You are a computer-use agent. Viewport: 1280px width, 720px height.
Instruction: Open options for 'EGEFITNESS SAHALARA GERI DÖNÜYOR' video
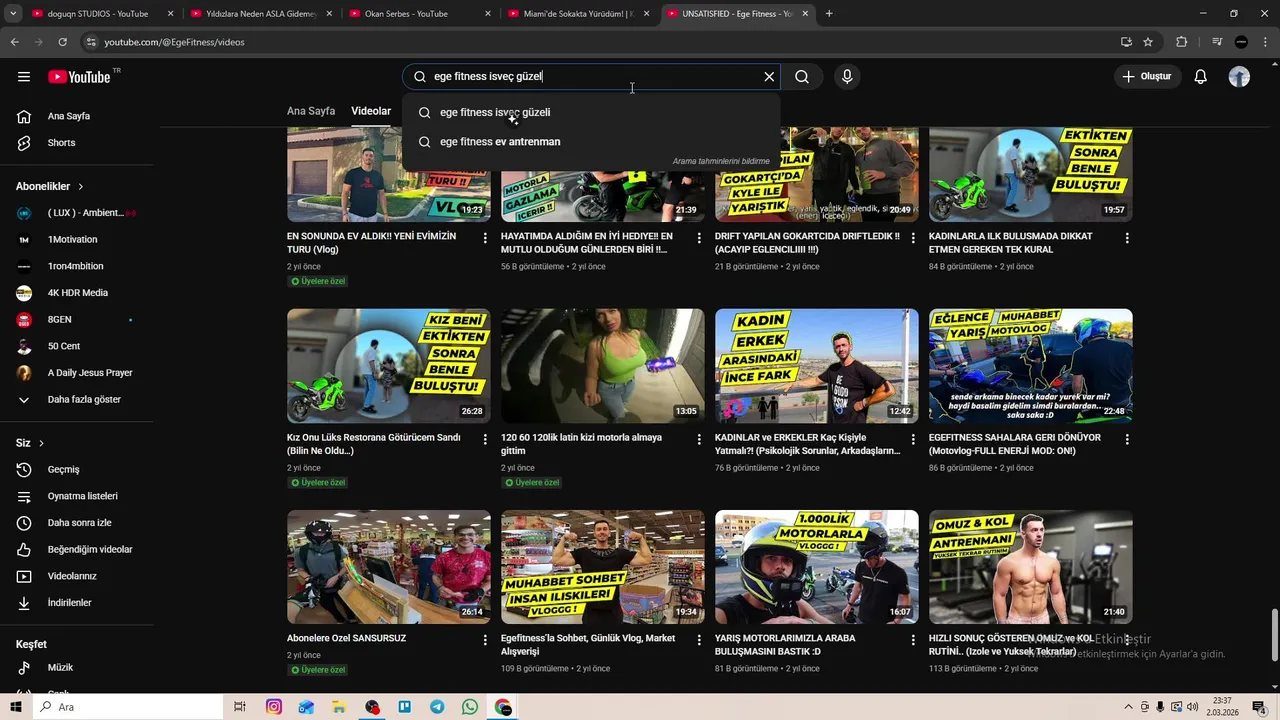[1127, 440]
